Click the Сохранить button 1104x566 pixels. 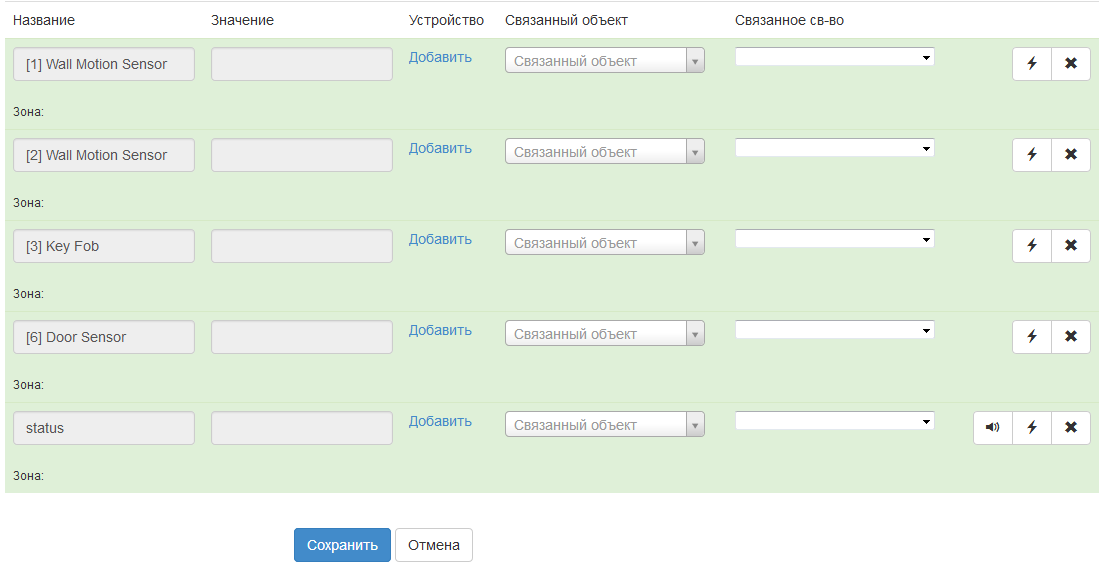pyautogui.click(x=342, y=545)
